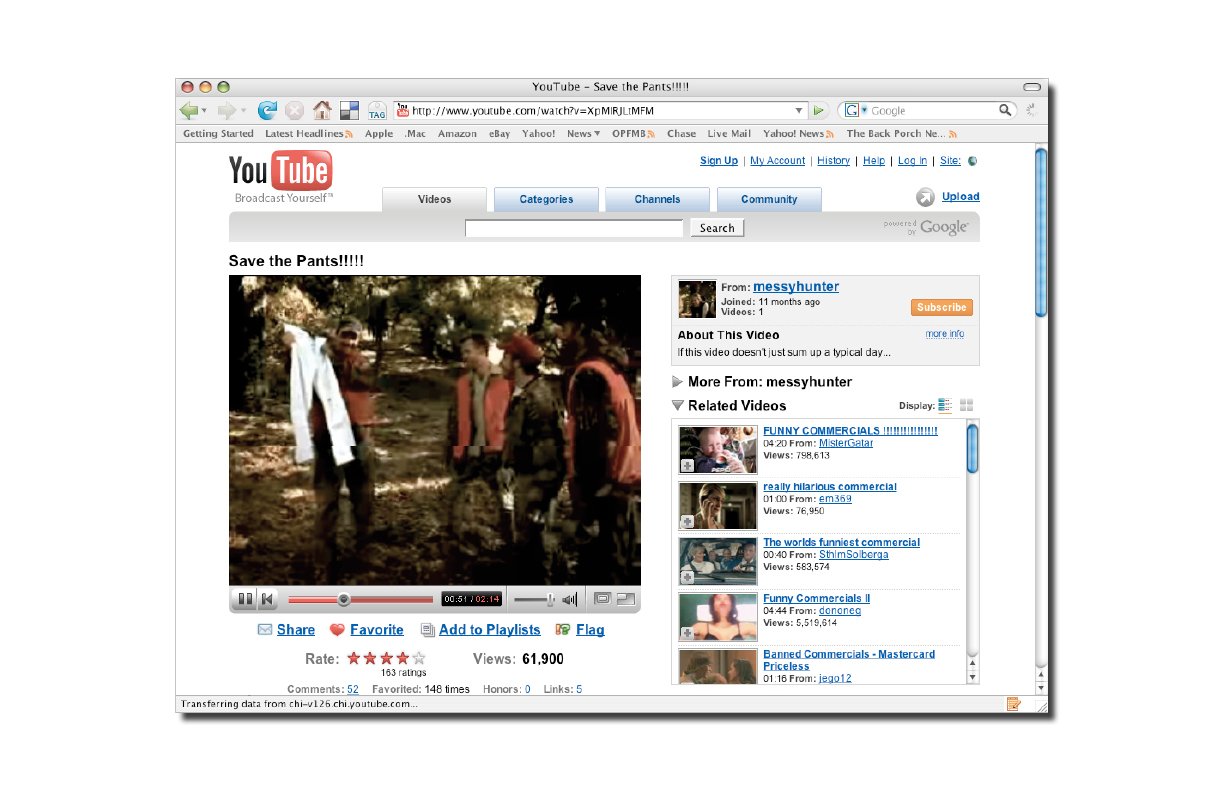Open the eBay bookmark

tap(499, 134)
